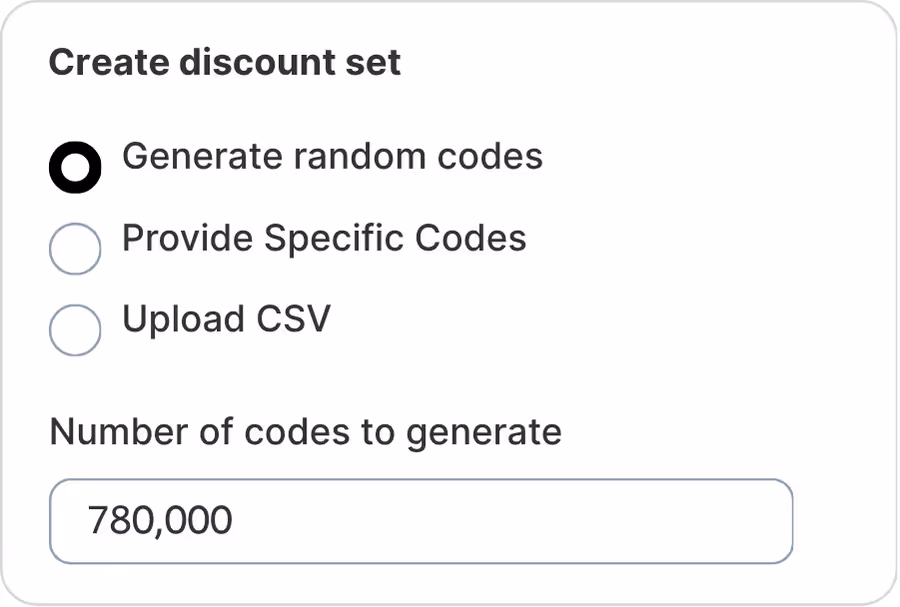
Task: Click the Number of codes to generate label
Action: point(306,432)
